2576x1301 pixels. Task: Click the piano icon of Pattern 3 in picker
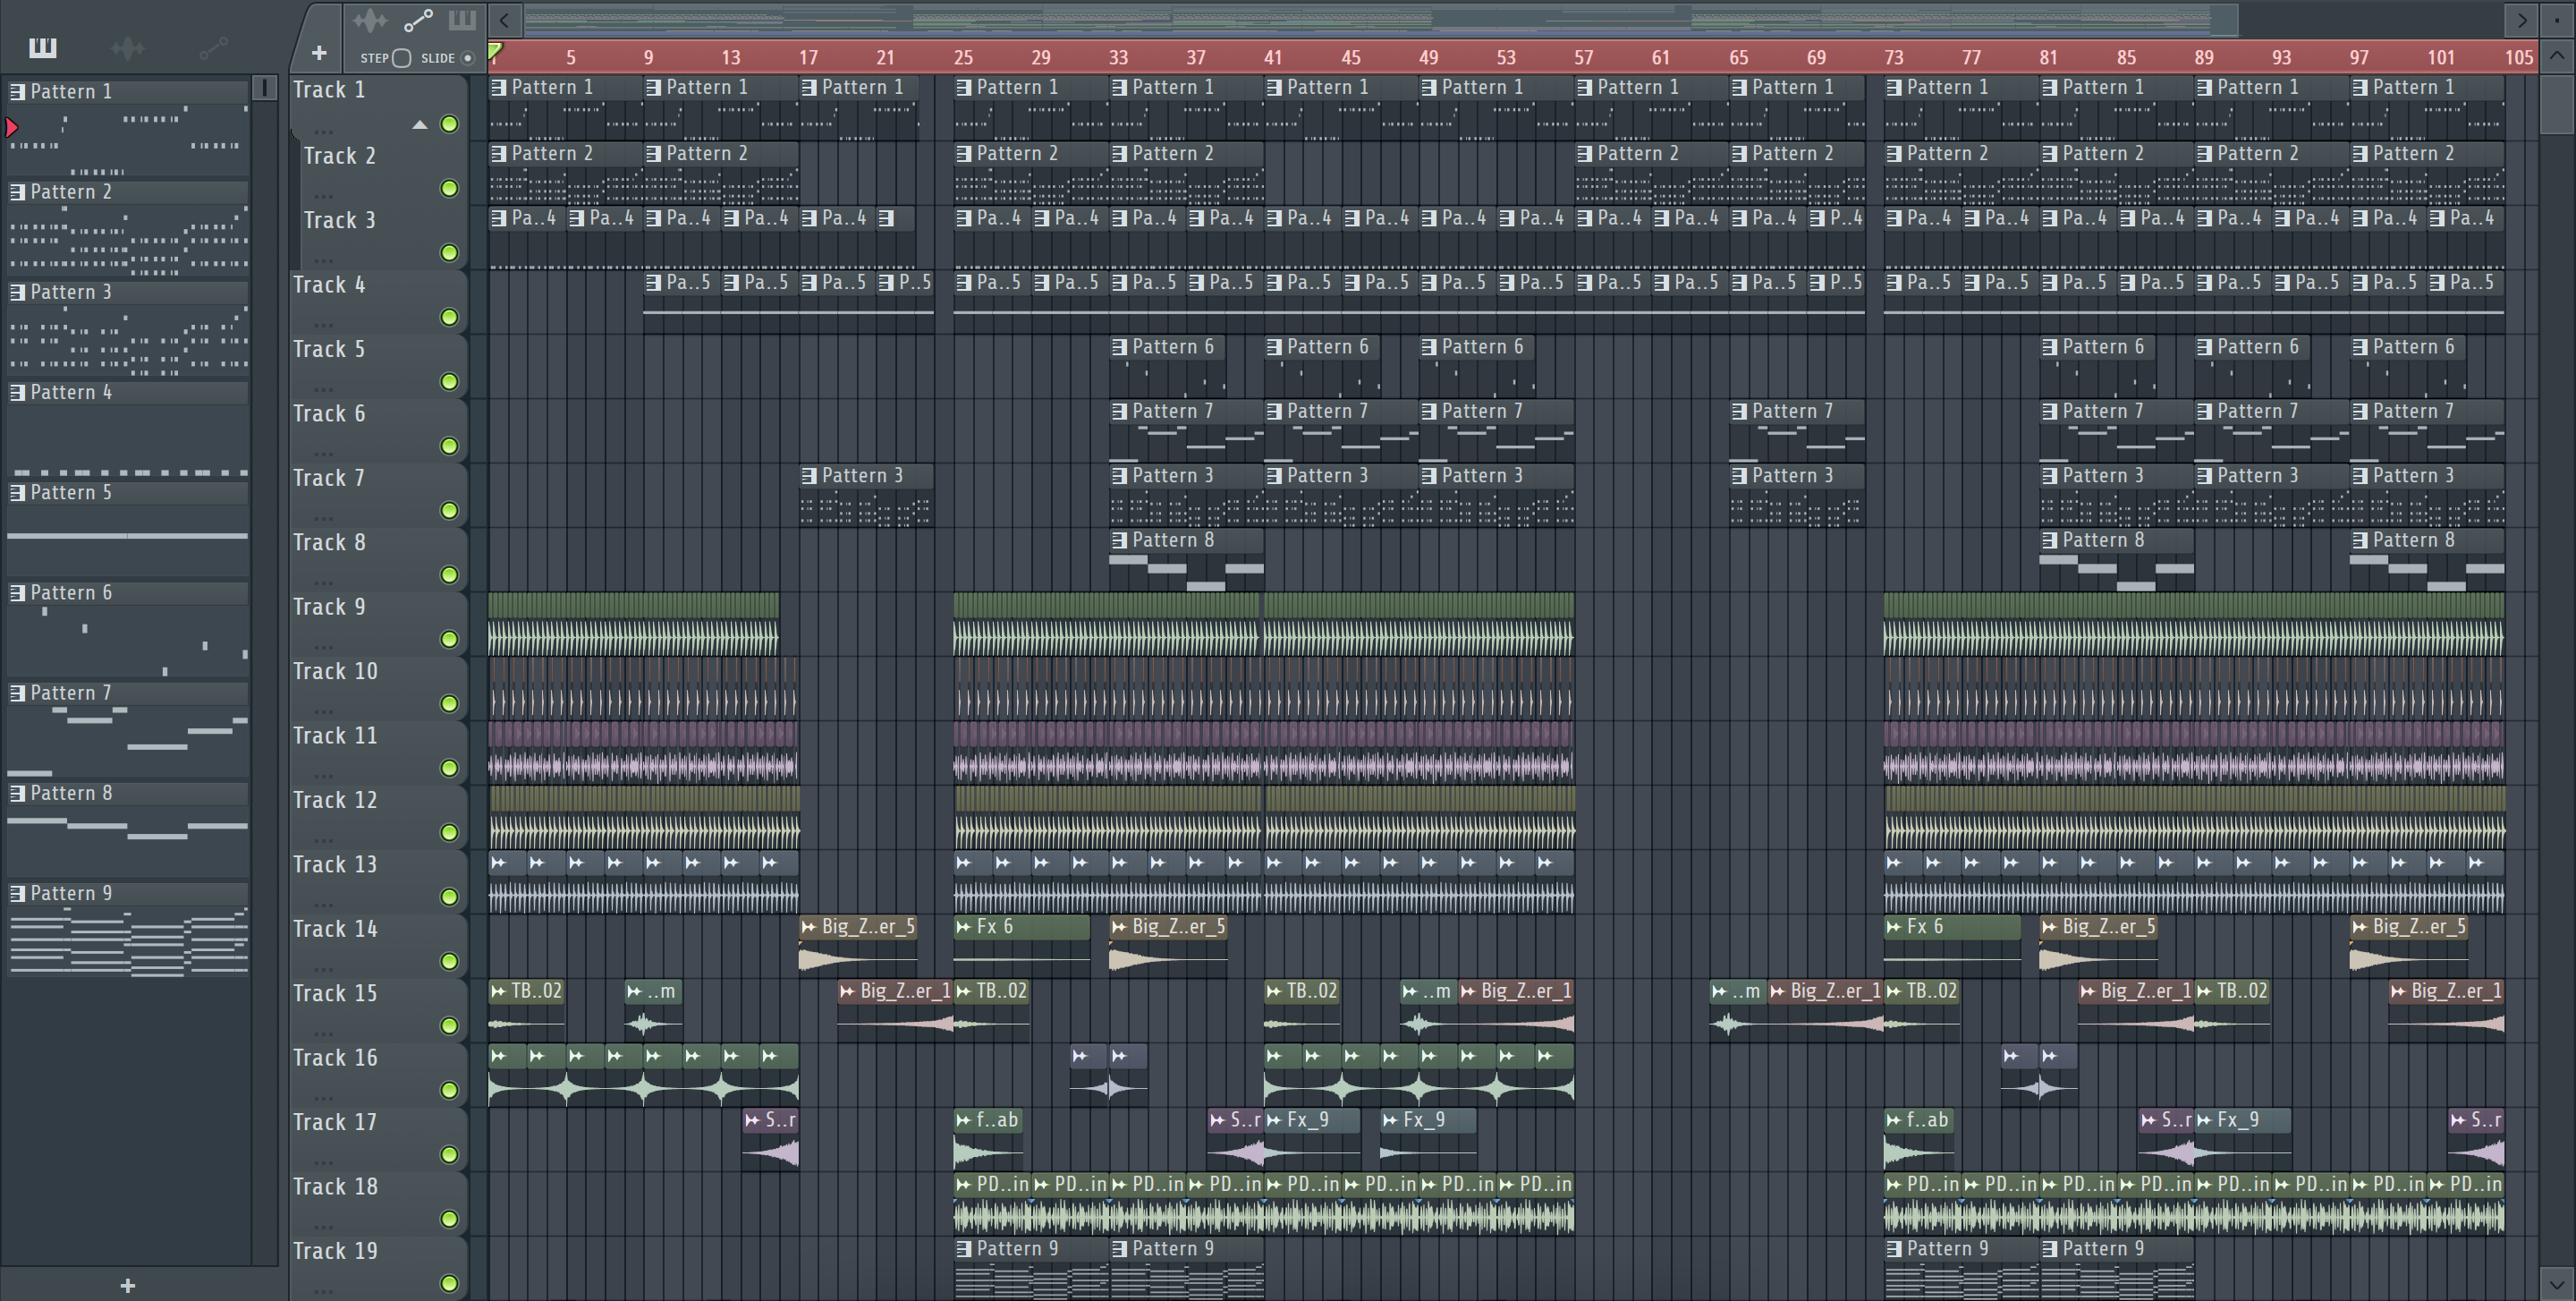coord(17,292)
